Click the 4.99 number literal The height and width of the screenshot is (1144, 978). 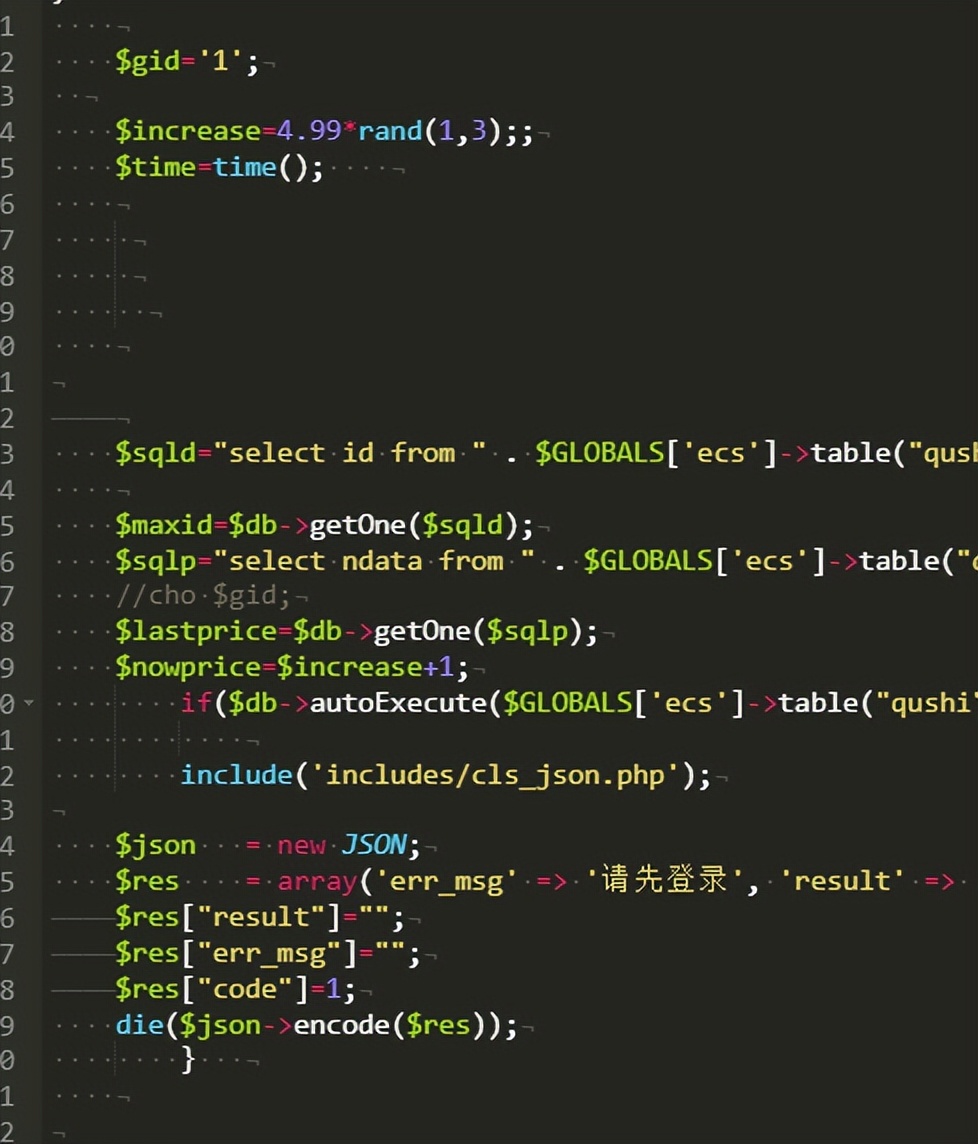[x=309, y=131]
